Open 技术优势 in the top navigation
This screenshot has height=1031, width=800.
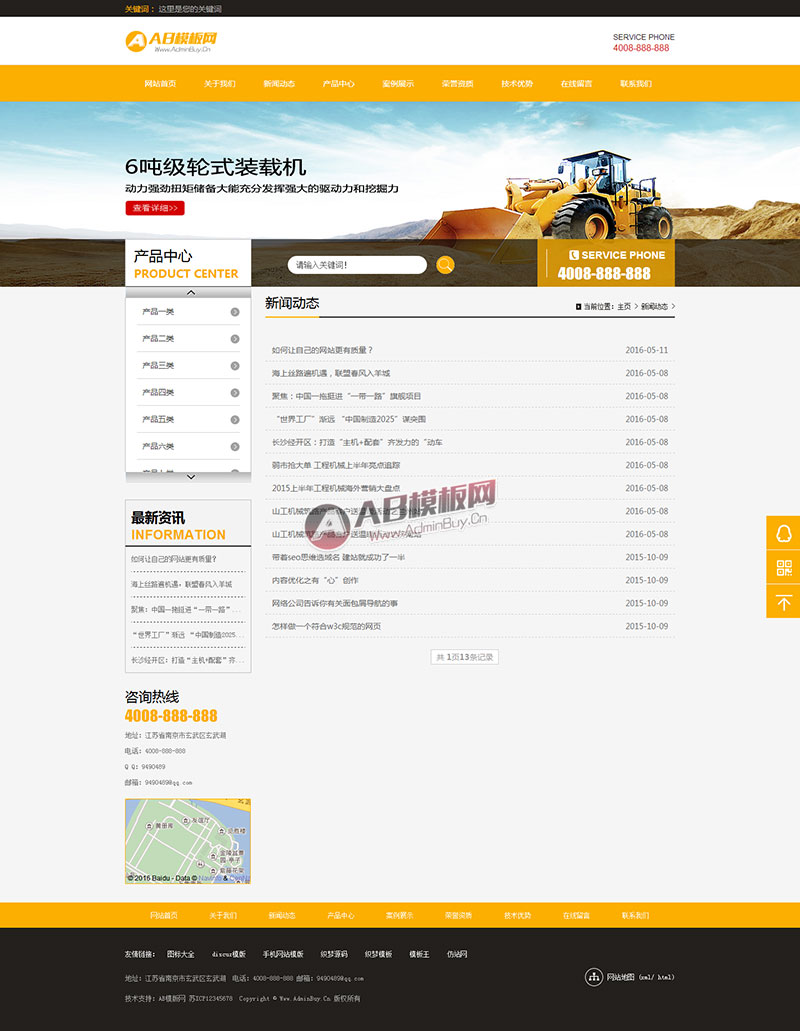[x=517, y=84]
